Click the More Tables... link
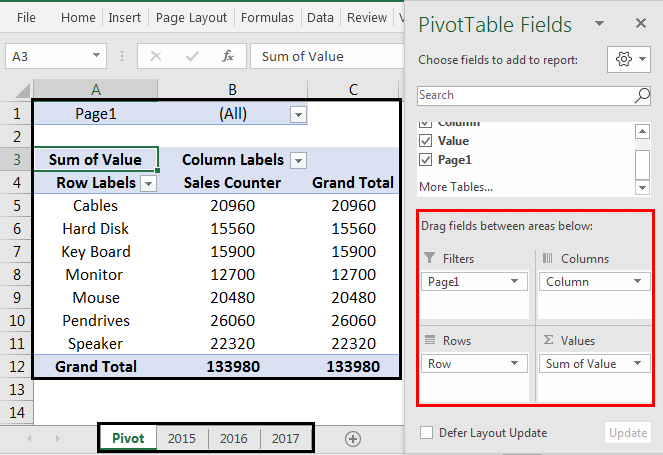 pos(456,187)
